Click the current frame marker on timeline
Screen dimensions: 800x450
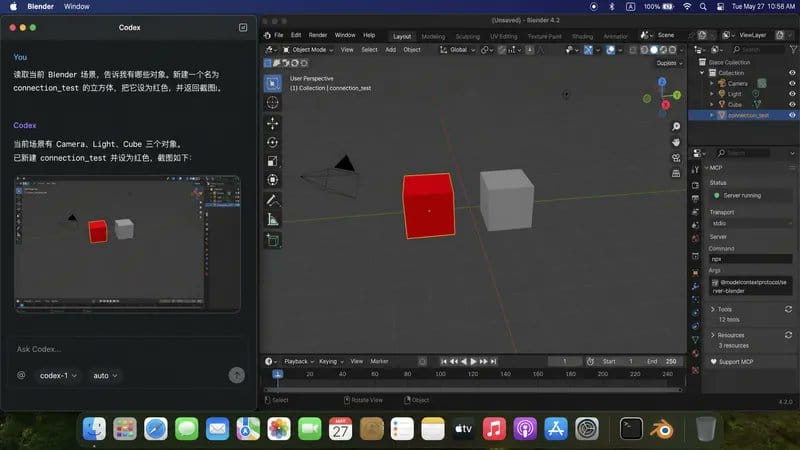pos(278,374)
